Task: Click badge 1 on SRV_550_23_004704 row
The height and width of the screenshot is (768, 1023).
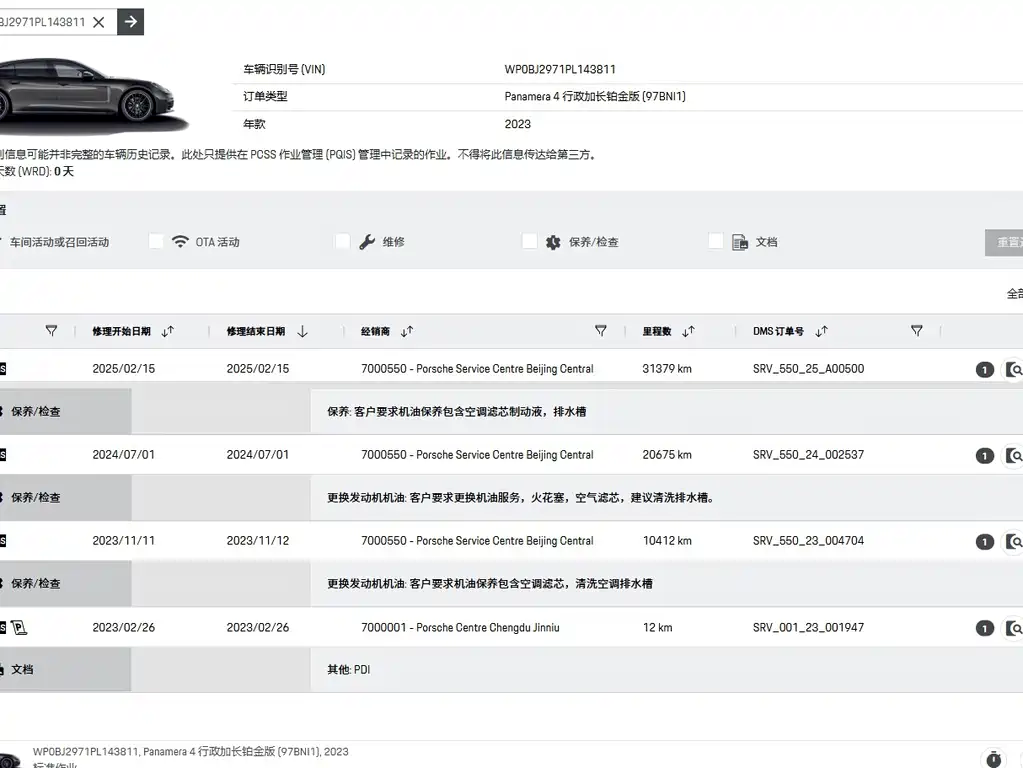Action: (x=985, y=542)
